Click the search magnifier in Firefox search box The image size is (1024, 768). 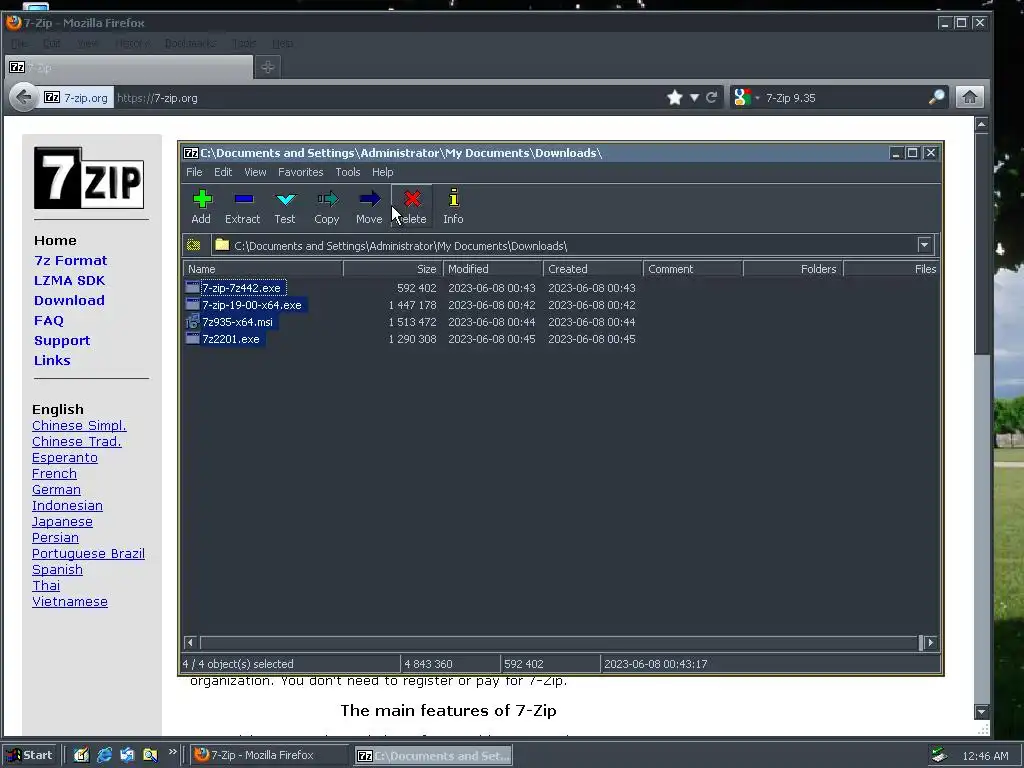click(x=936, y=98)
